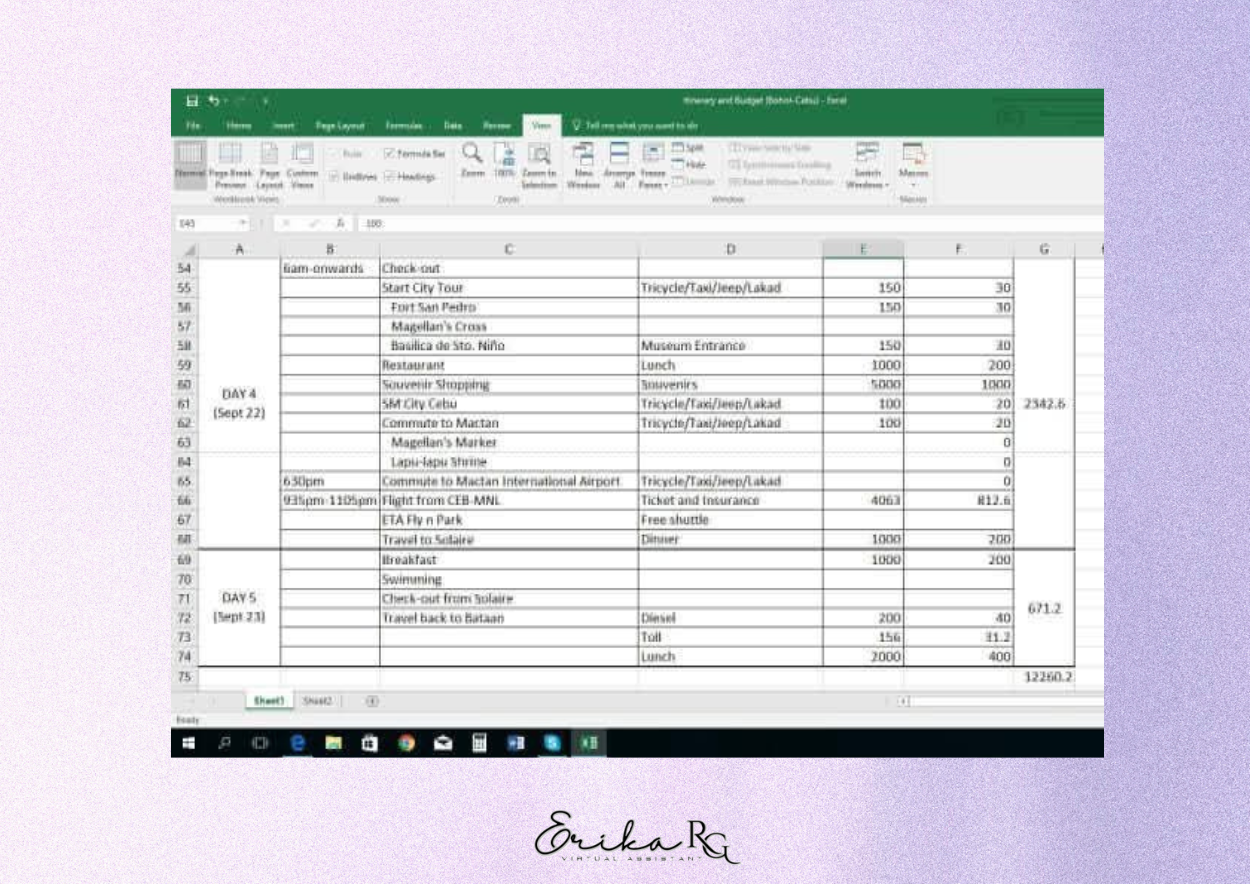Click the Undo arrow
The width and height of the screenshot is (1250, 884).
click(x=213, y=101)
